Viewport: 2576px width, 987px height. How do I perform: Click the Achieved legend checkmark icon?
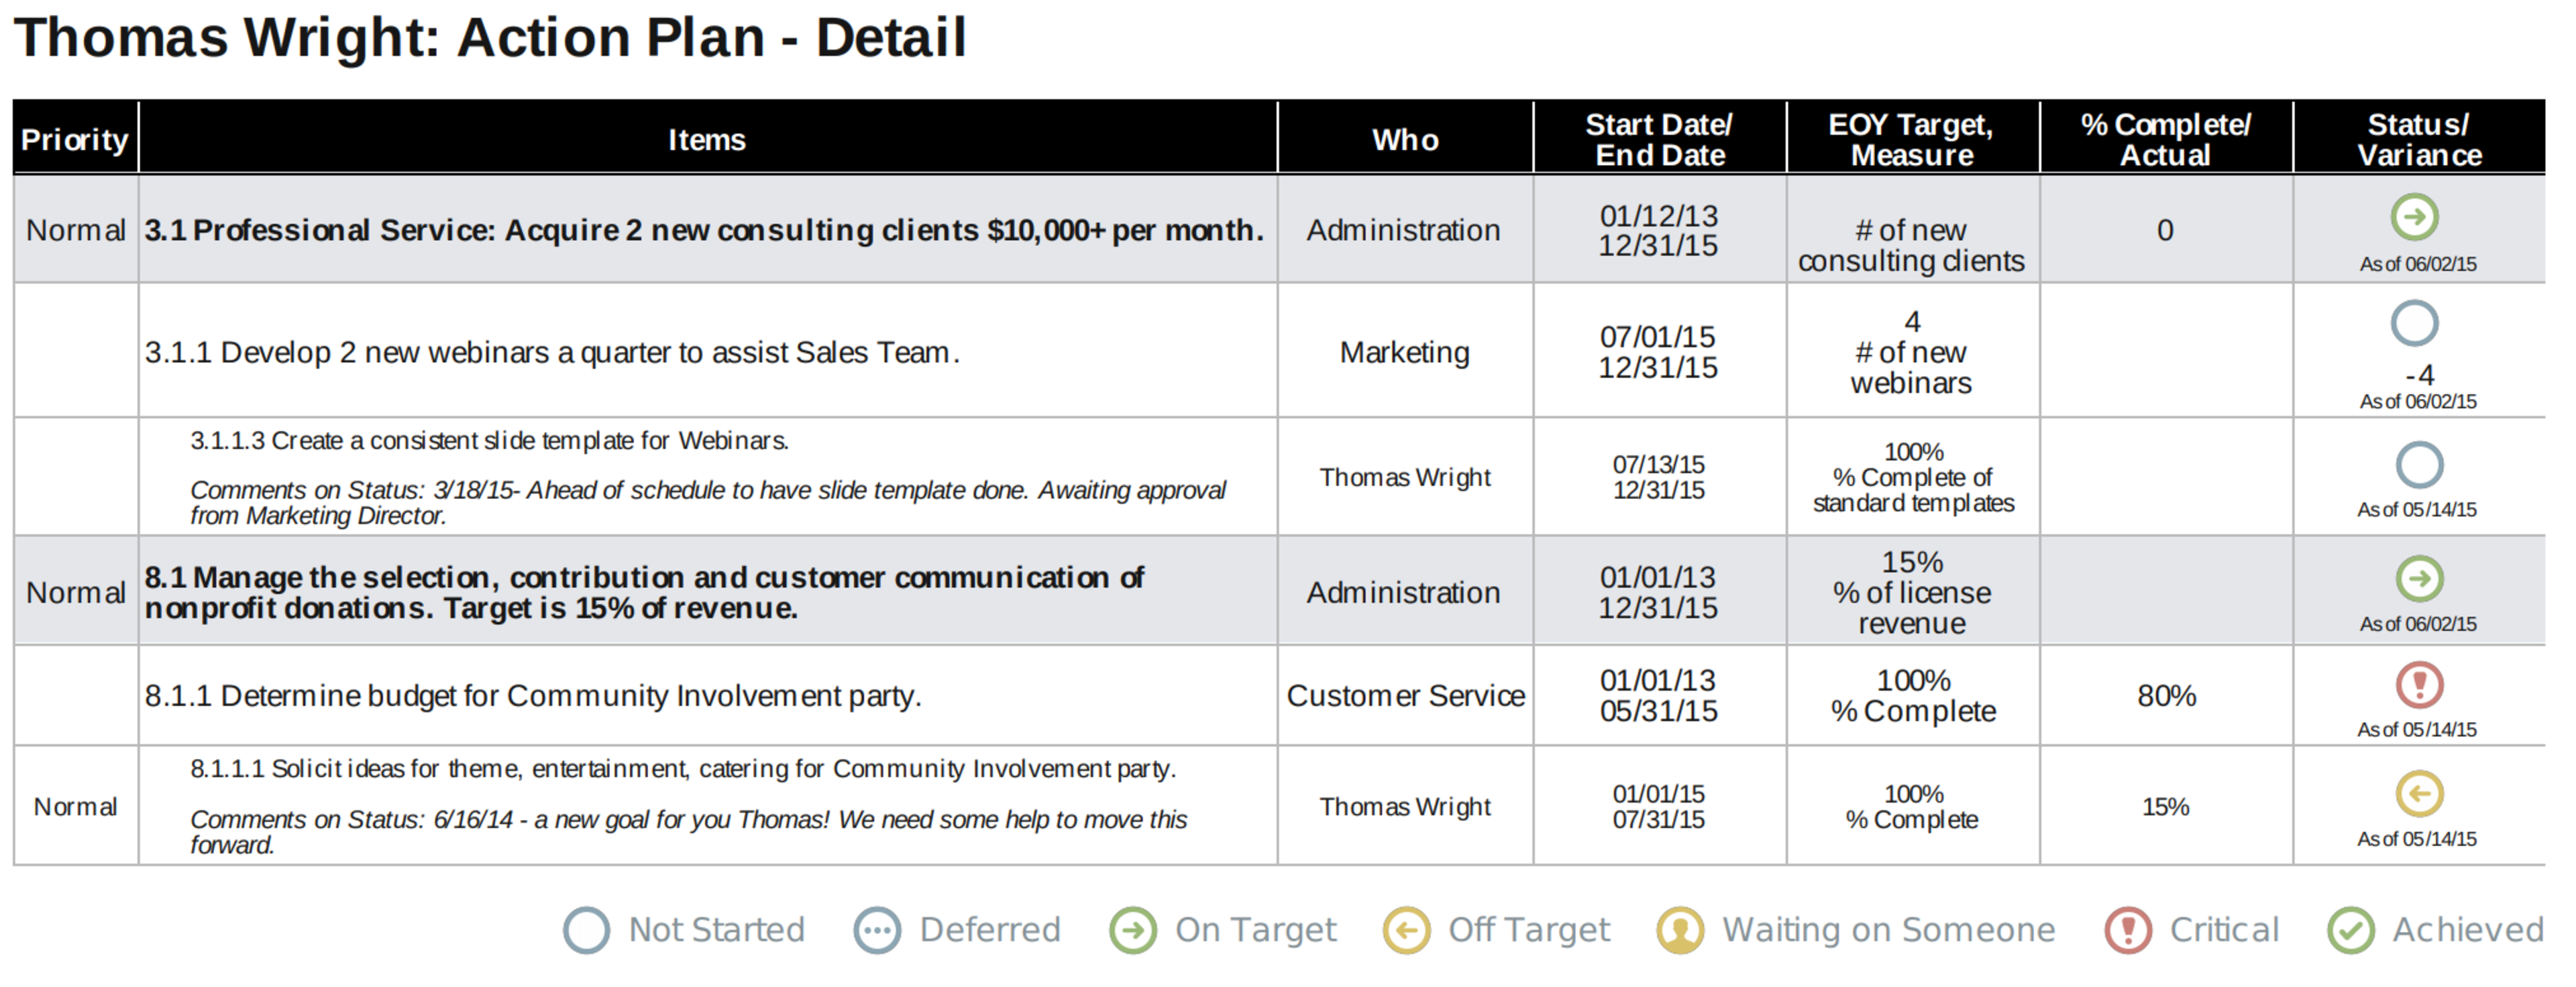[x=2350, y=930]
